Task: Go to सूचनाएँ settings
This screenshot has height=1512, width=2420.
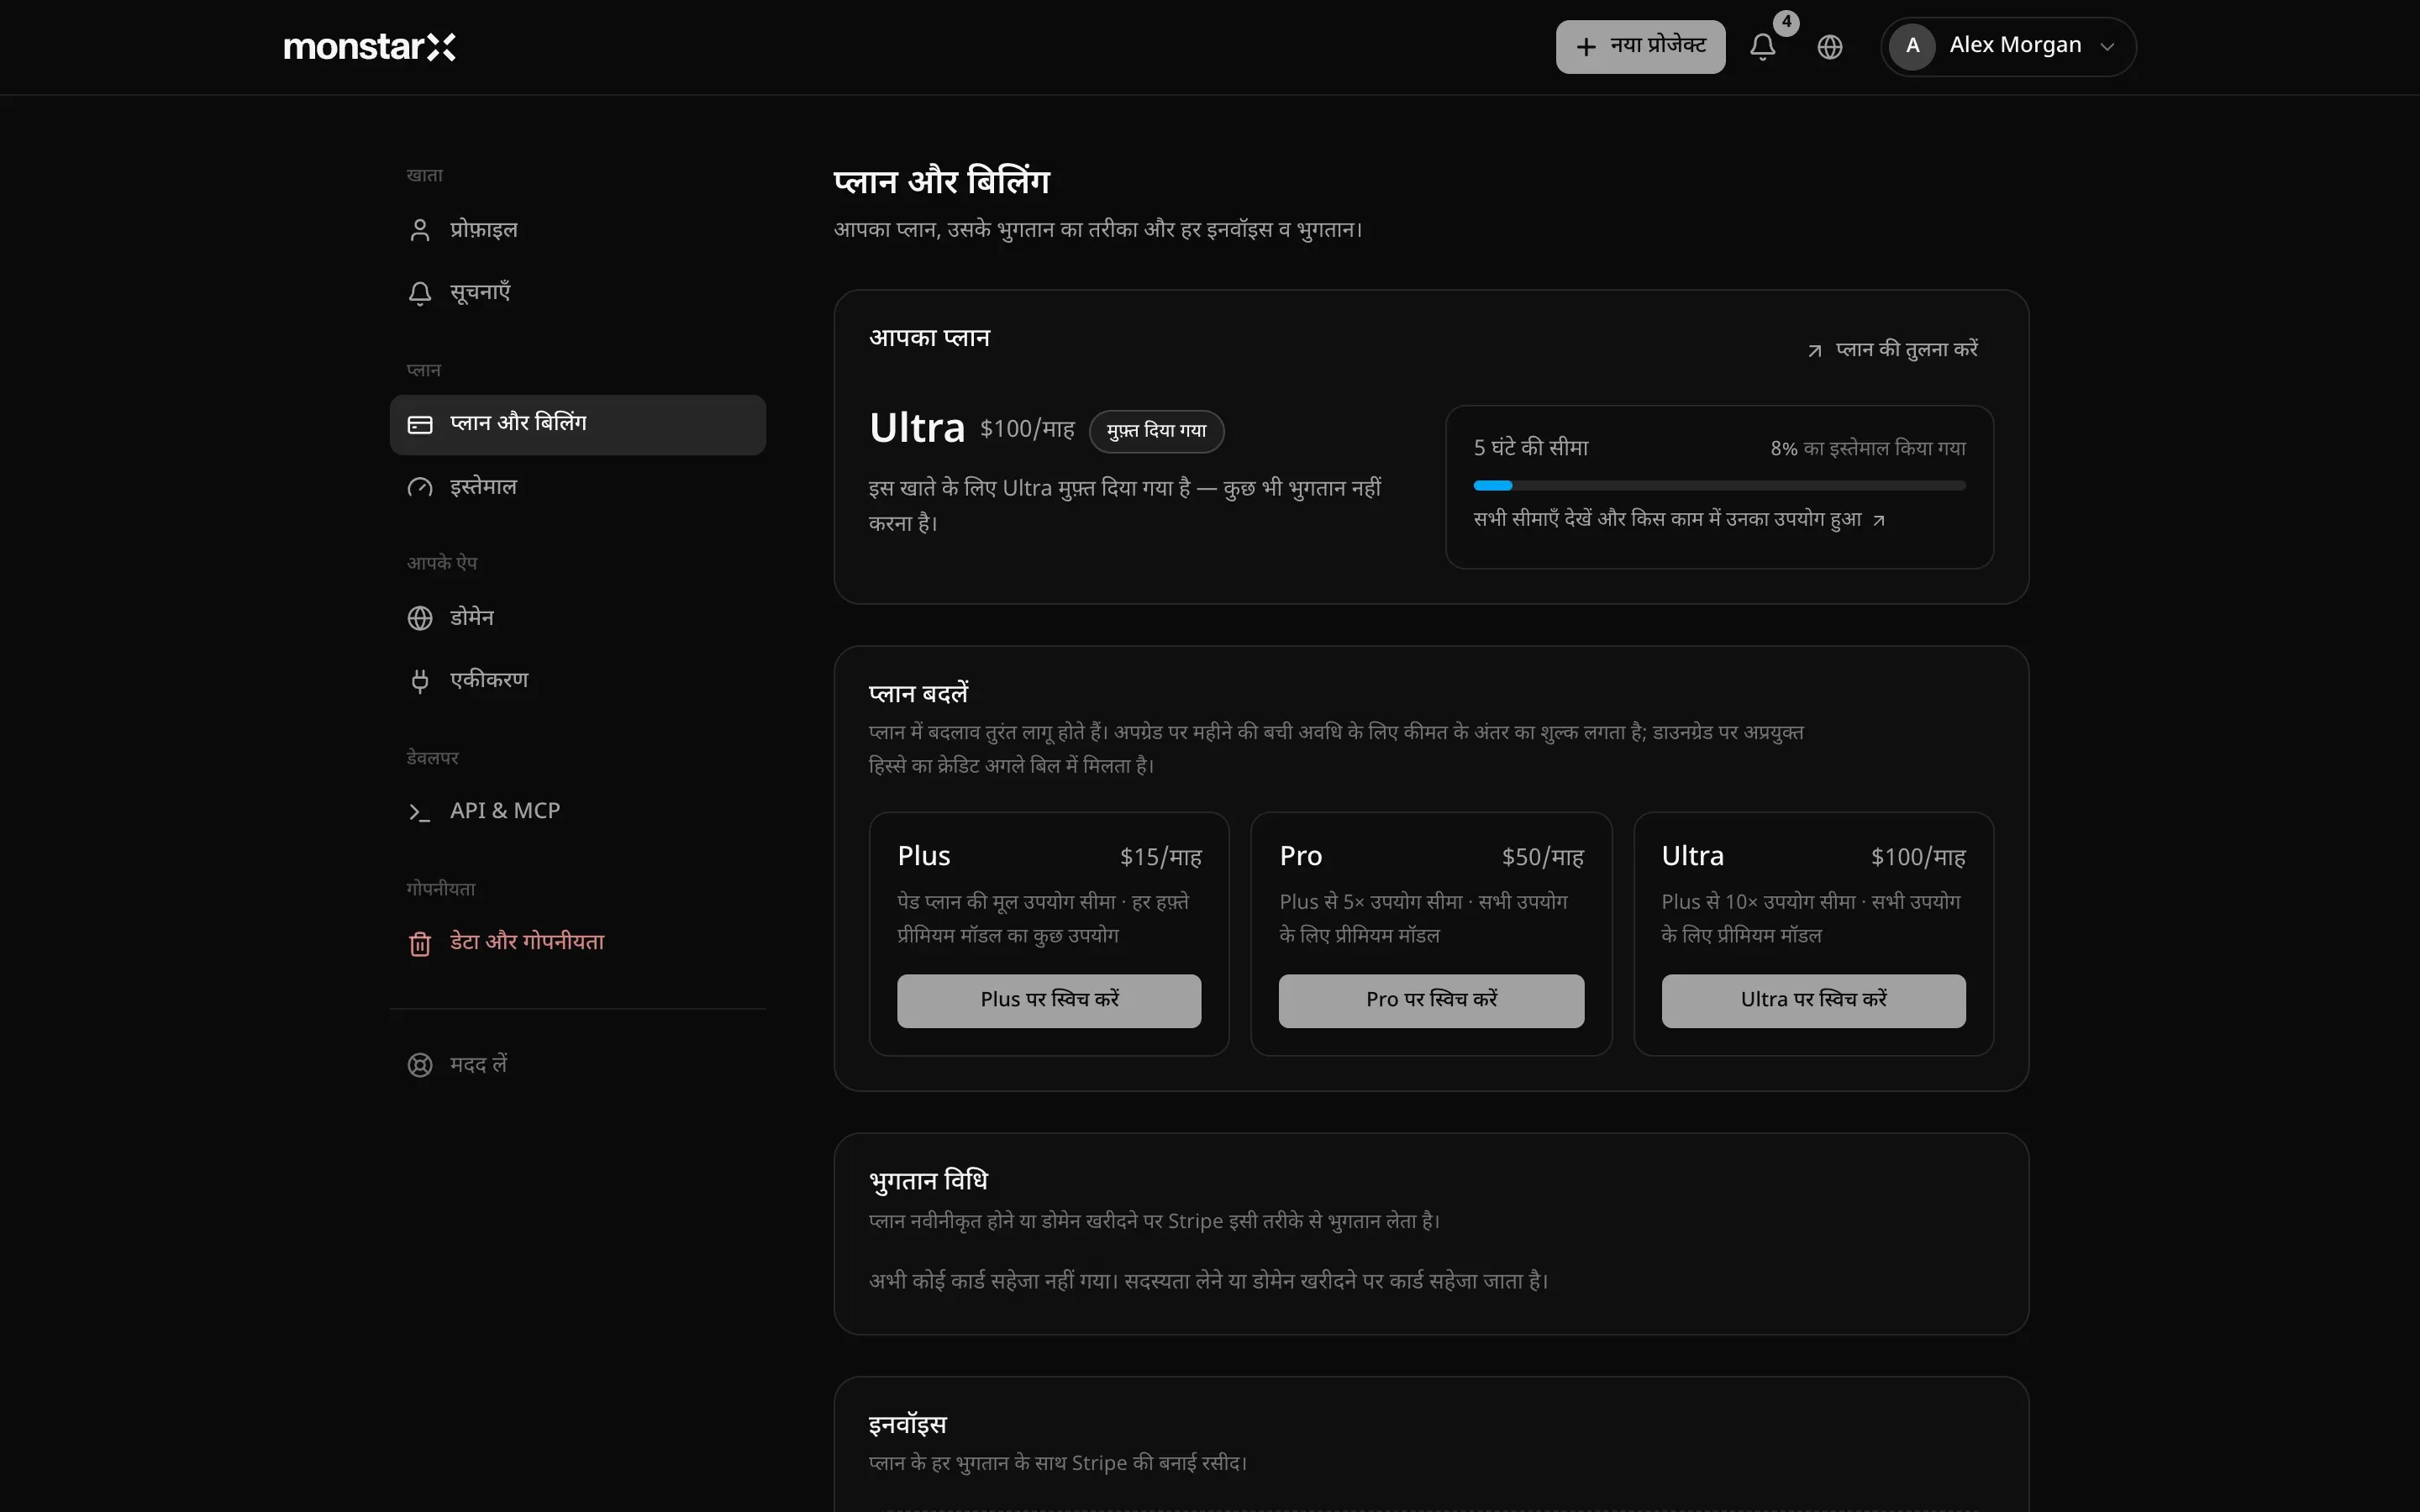Action: (x=578, y=293)
